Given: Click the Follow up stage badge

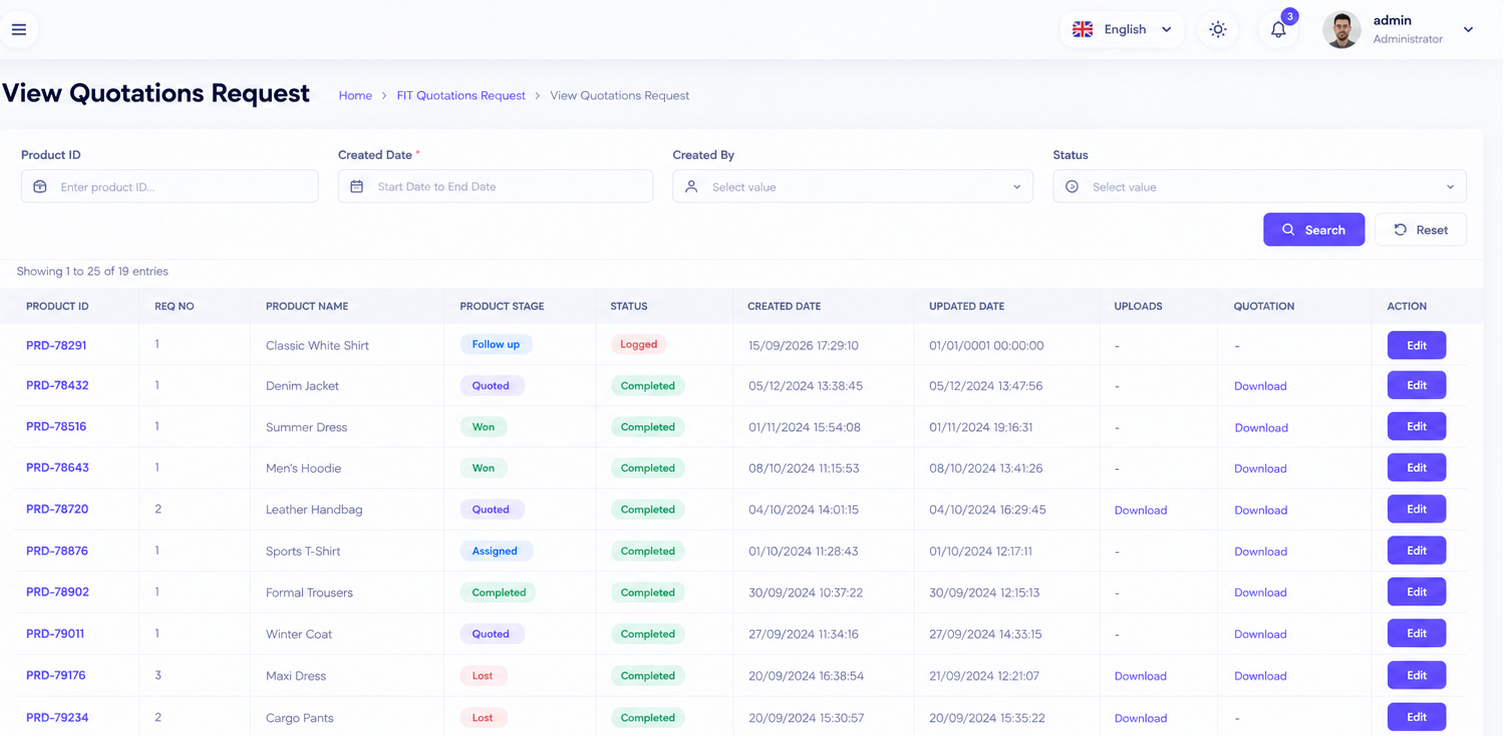Looking at the screenshot, I should pos(496,344).
